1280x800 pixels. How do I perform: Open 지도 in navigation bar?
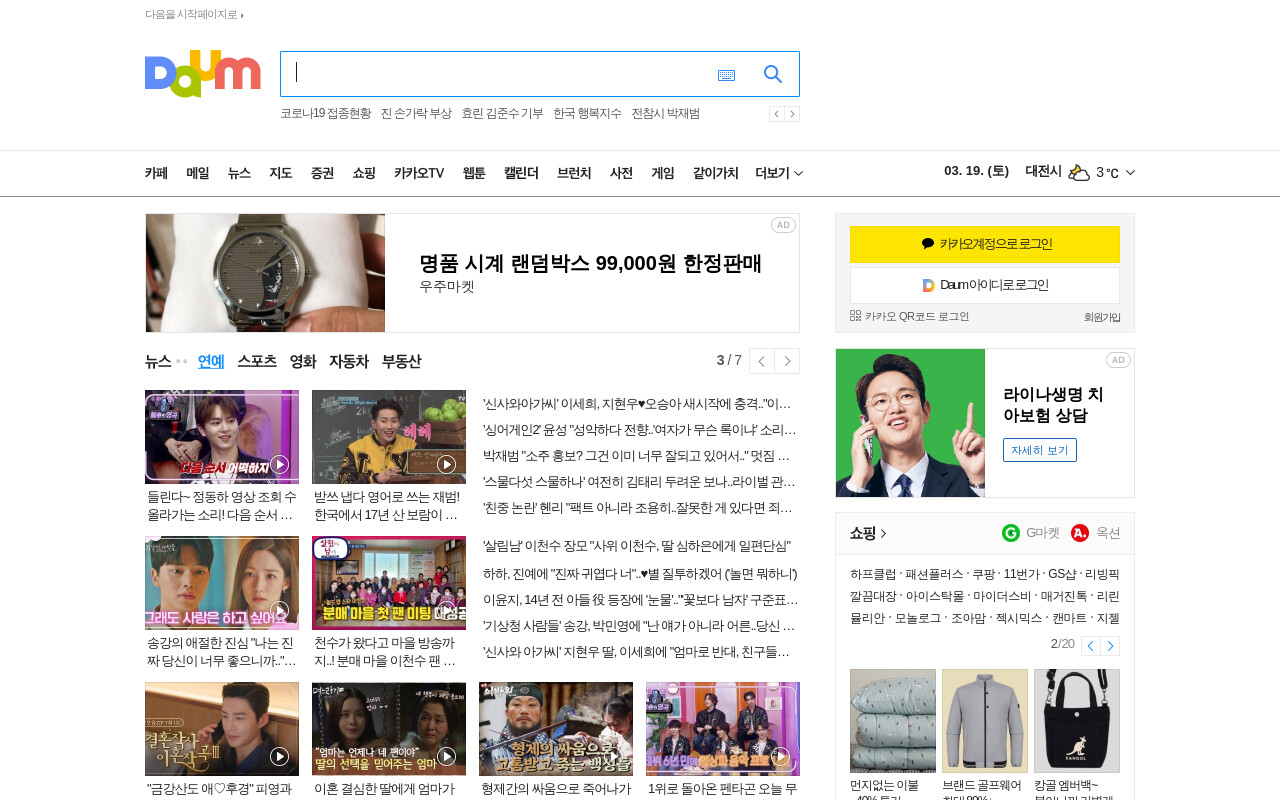(x=281, y=173)
